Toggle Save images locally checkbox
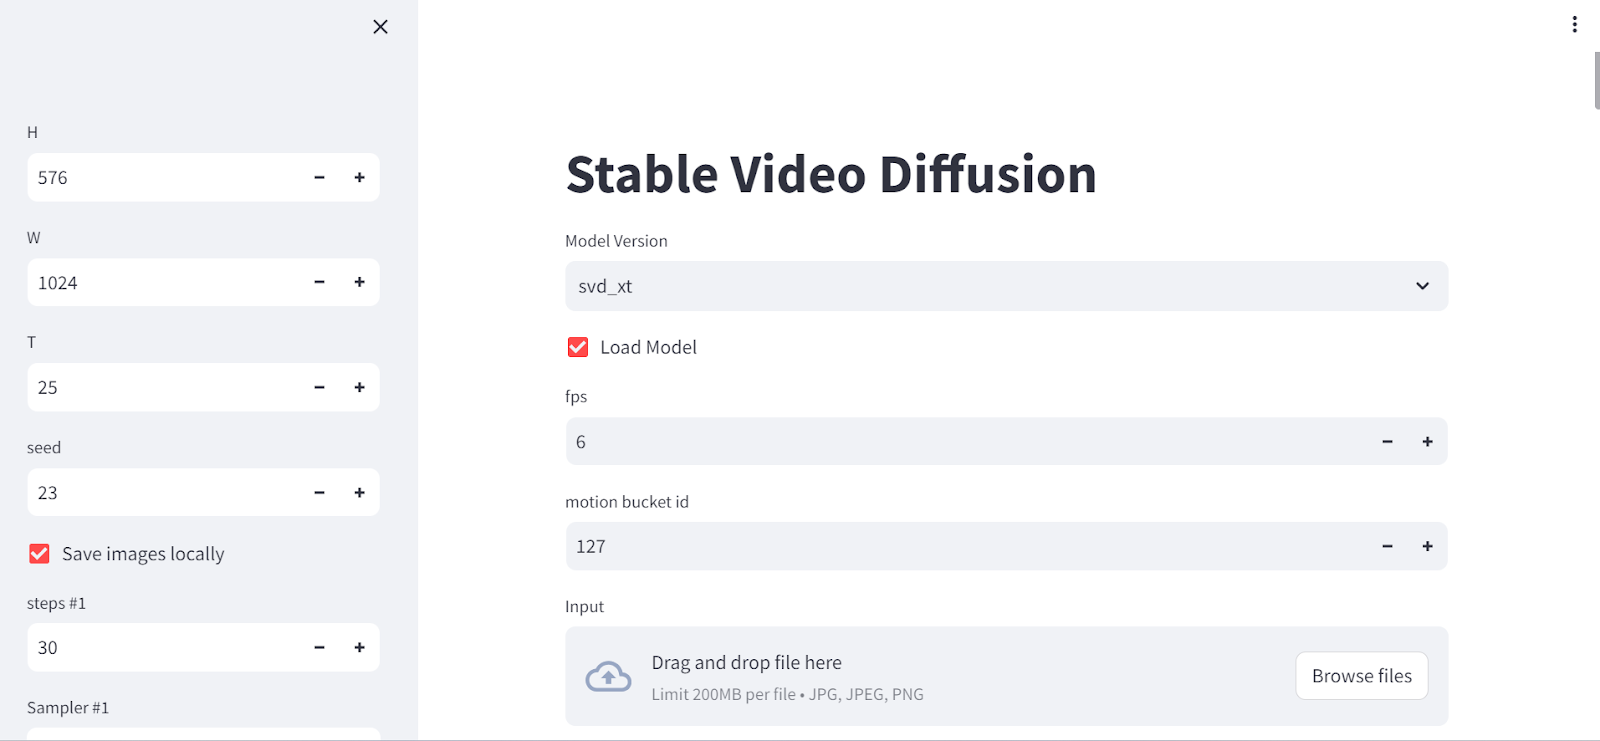This screenshot has height=741, width=1600. [39, 553]
